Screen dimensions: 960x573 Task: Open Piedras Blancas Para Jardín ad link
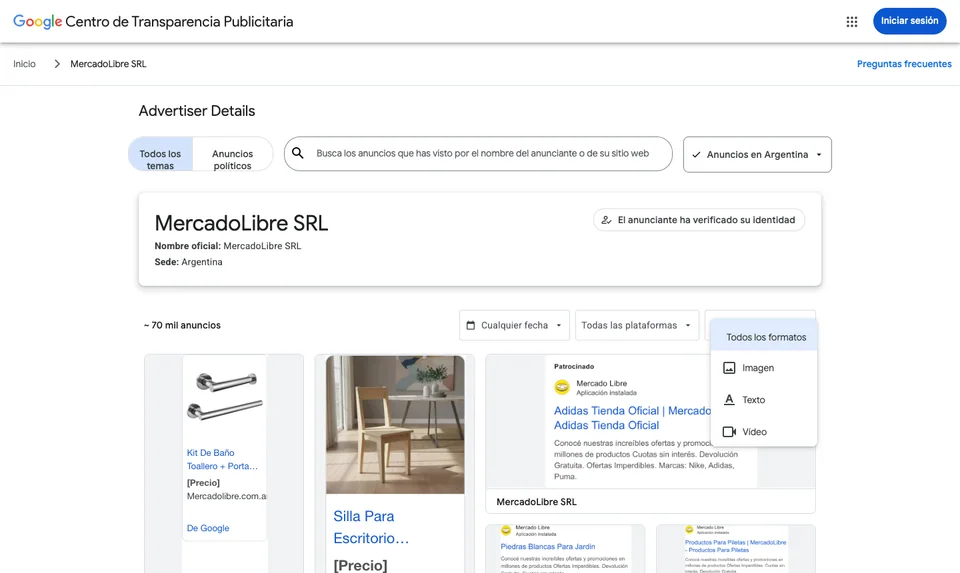click(548, 546)
